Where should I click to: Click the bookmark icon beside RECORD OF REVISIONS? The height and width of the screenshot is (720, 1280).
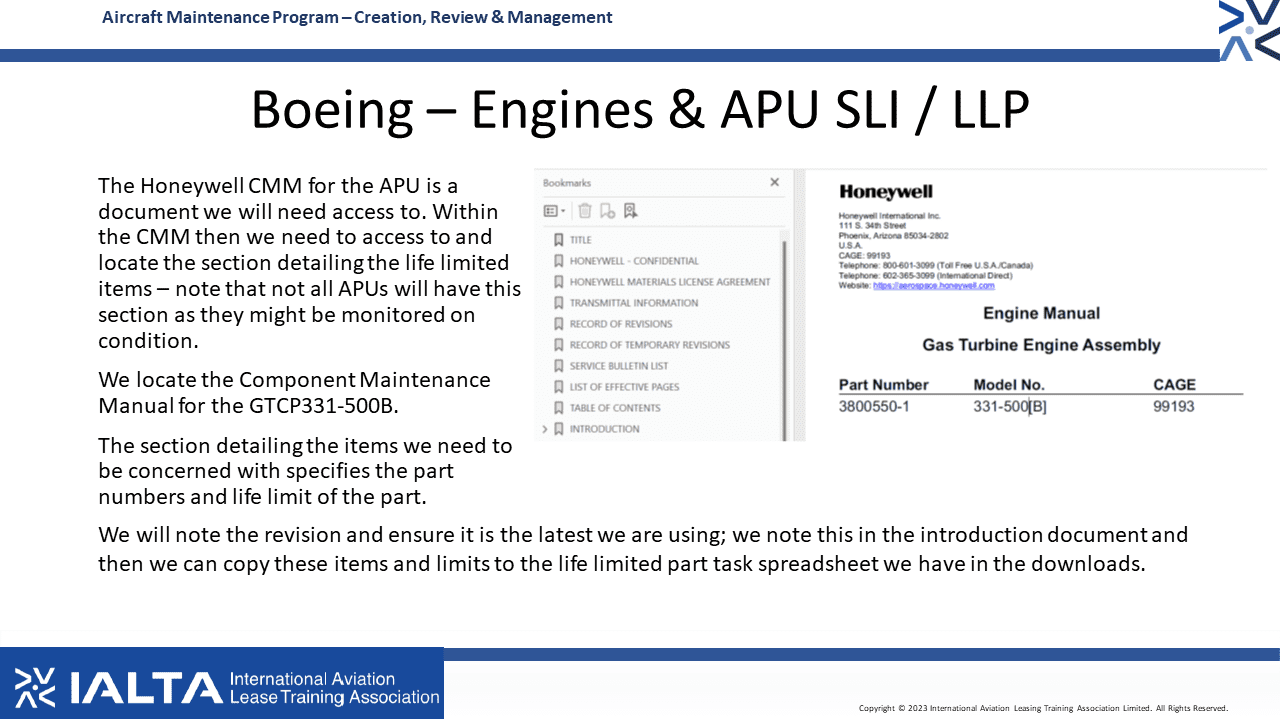coord(559,324)
